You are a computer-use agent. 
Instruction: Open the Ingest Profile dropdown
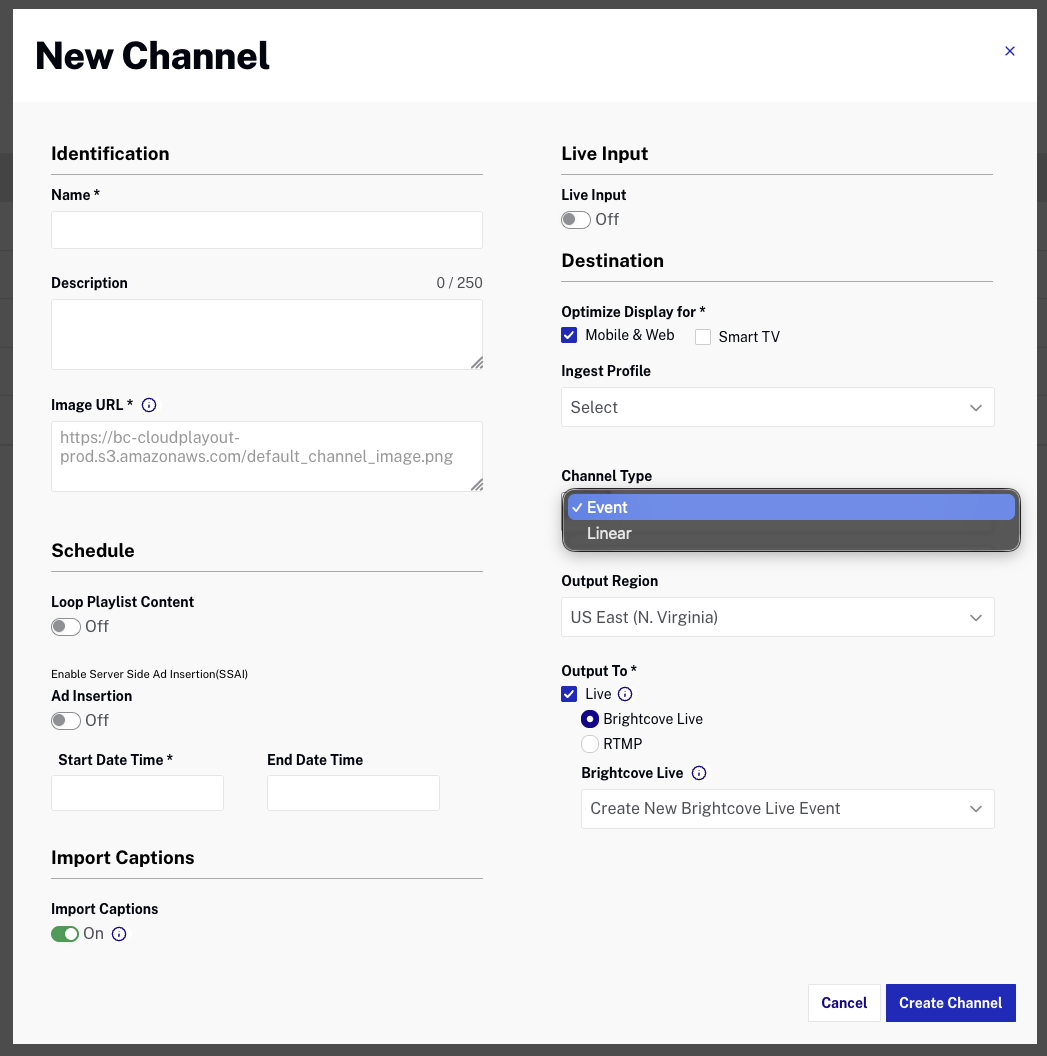(777, 407)
